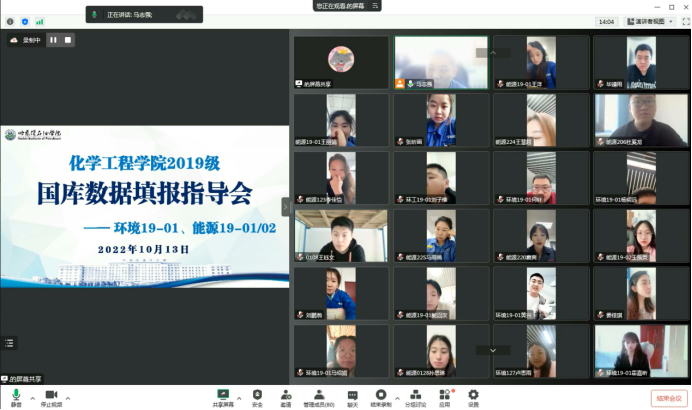Expand the share screen options arrow
The image size is (692, 410).
click(239, 398)
